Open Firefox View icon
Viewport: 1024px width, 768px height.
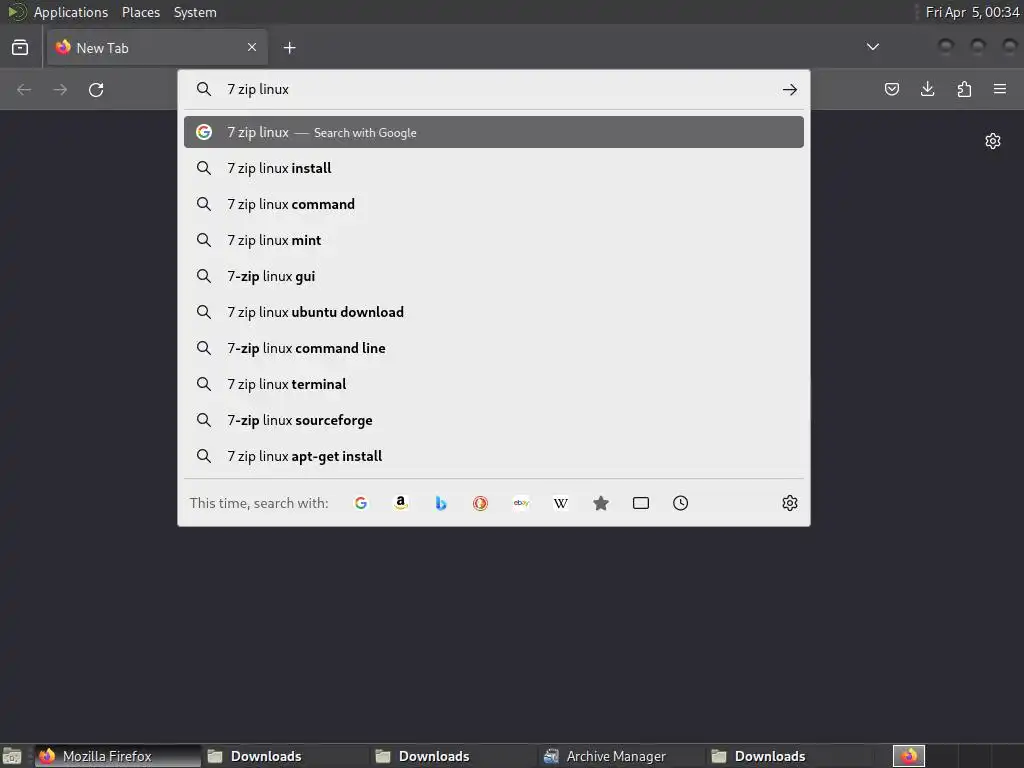[20, 48]
